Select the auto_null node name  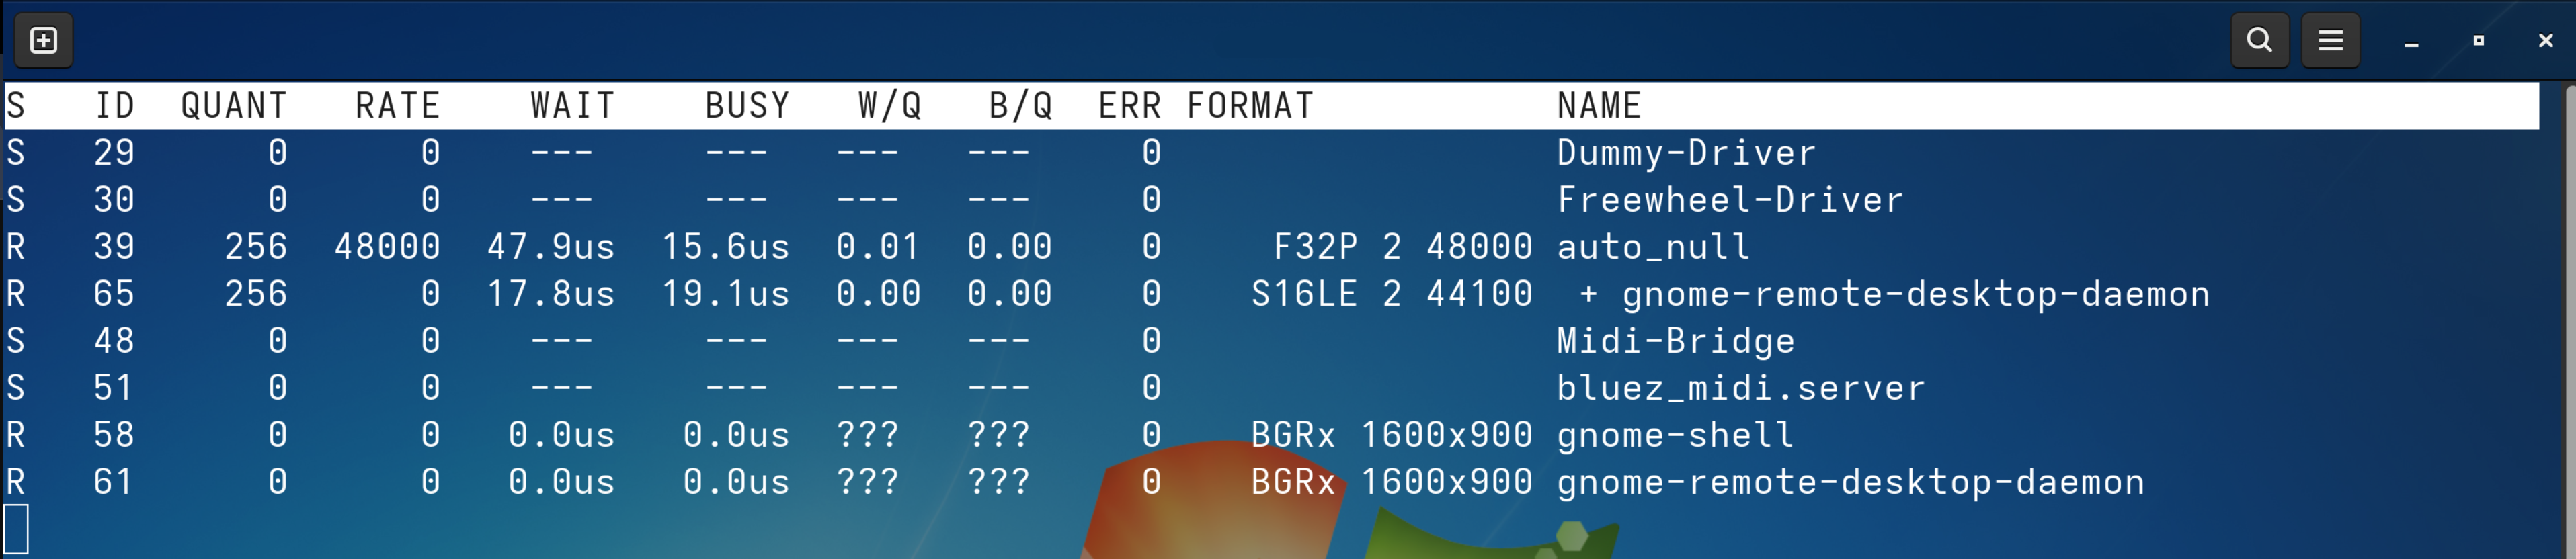(1653, 247)
